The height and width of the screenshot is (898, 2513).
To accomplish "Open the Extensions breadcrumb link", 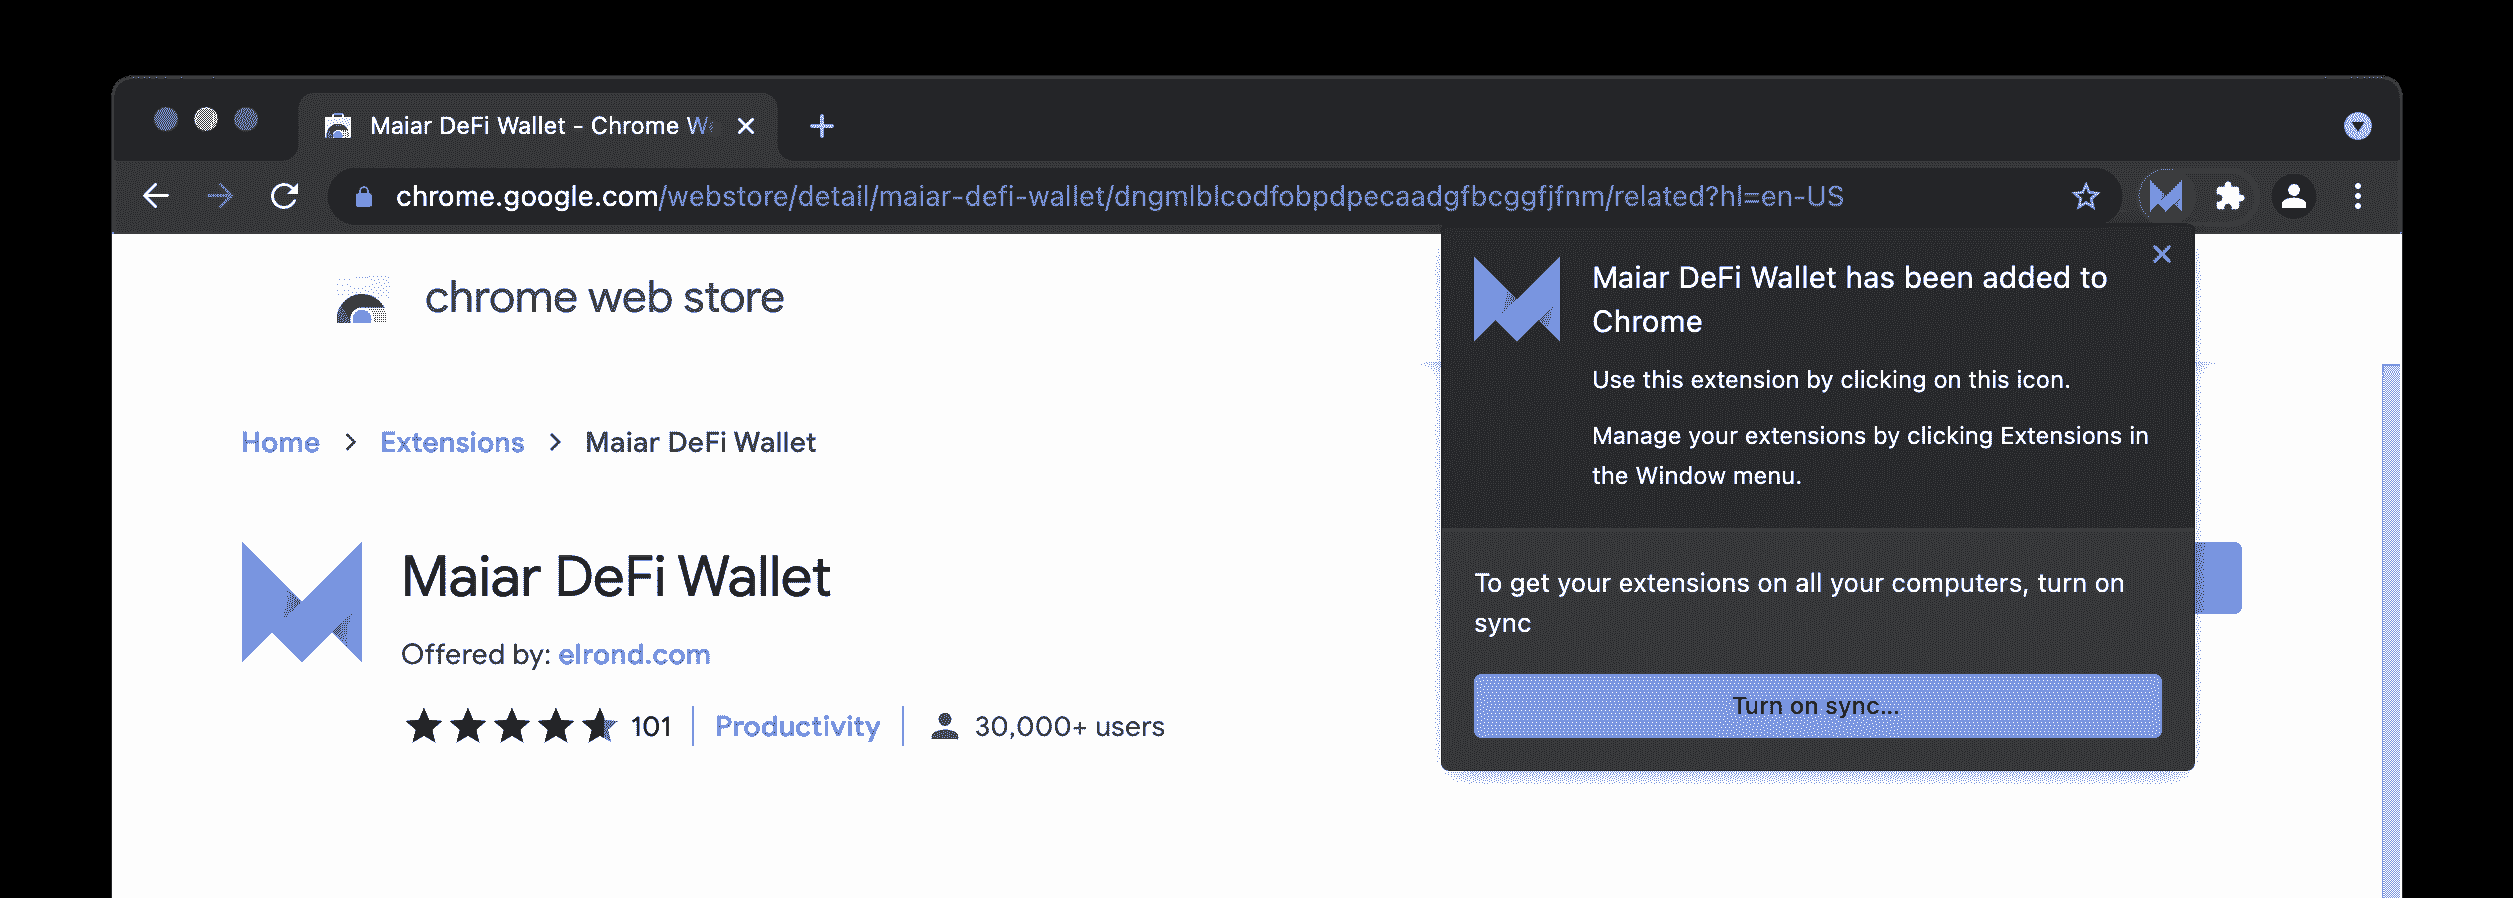I will (452, 442).
